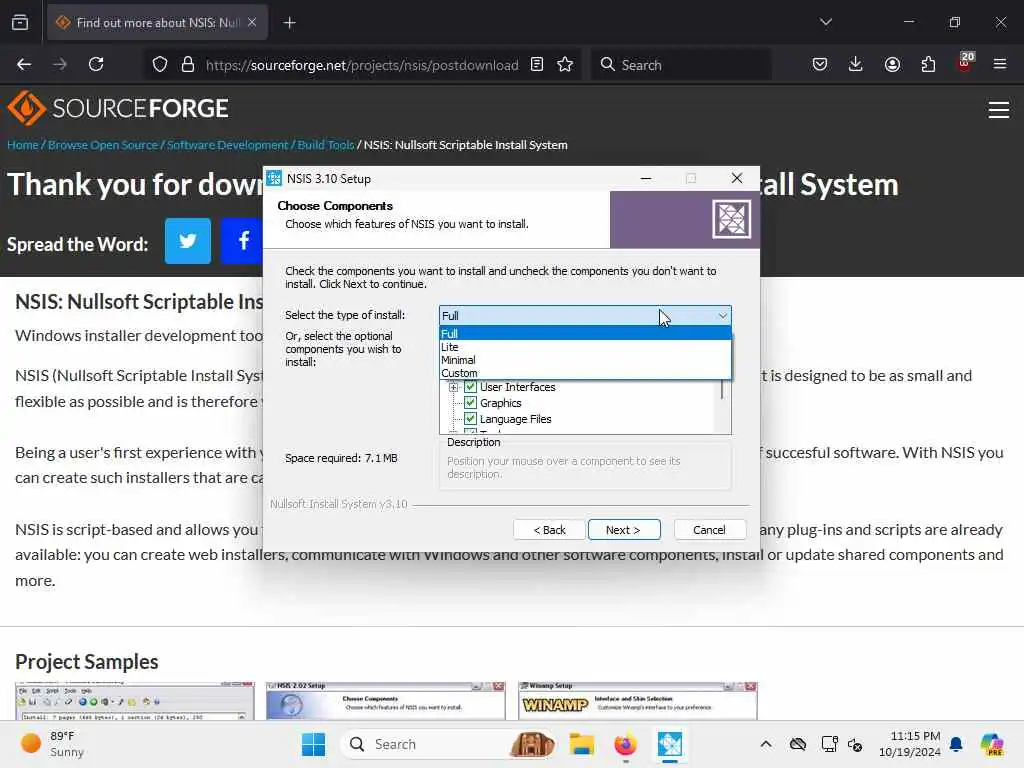Uncheck the Graphics component
1024x768 pixels.
(470, 403)
